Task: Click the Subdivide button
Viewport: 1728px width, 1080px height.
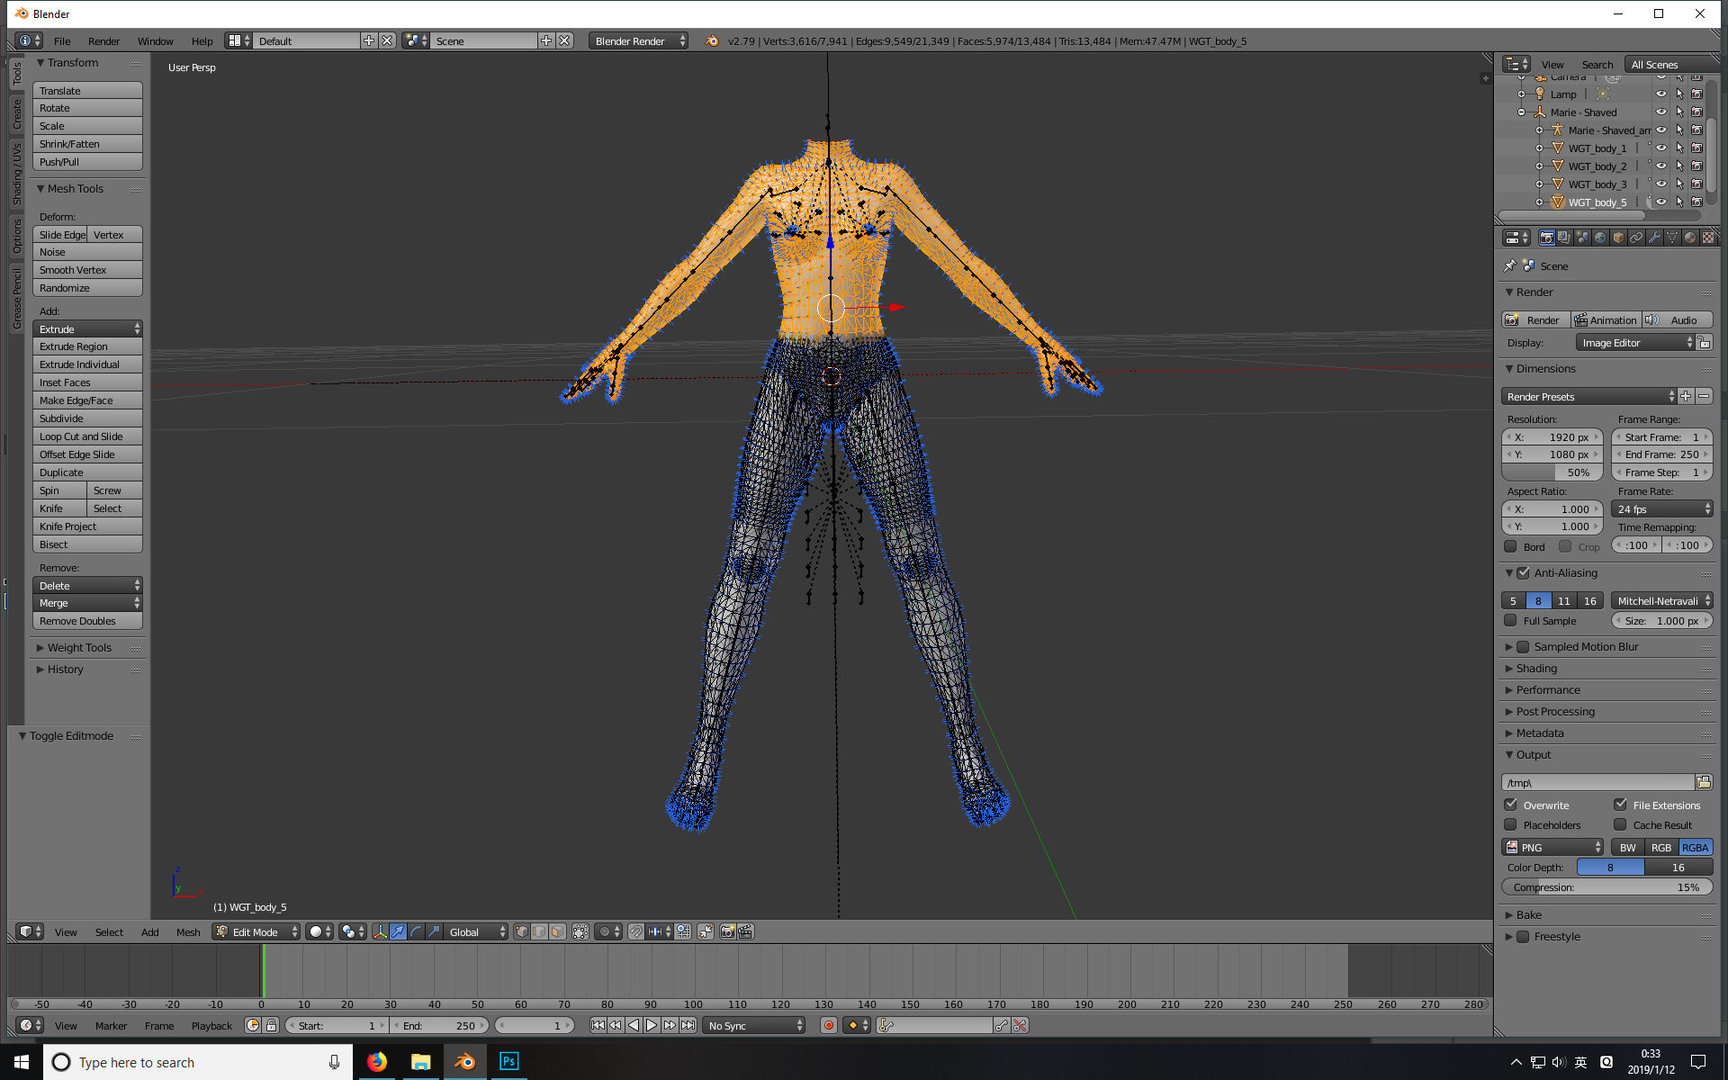Action: click(87, 419)
